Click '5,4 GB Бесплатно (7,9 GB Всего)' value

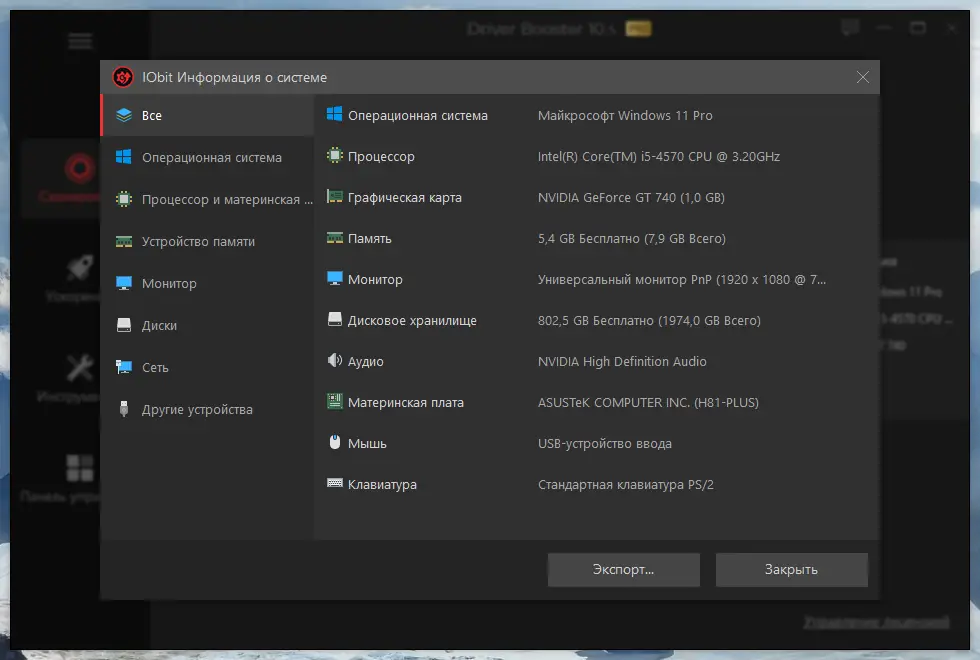pyautogui.click(x=632, y=239)
